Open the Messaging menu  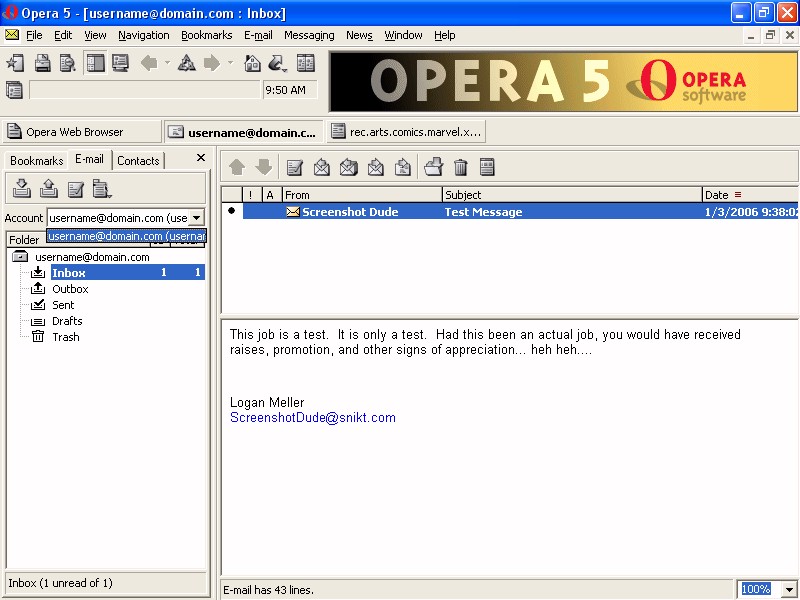(x=309, y=35)
